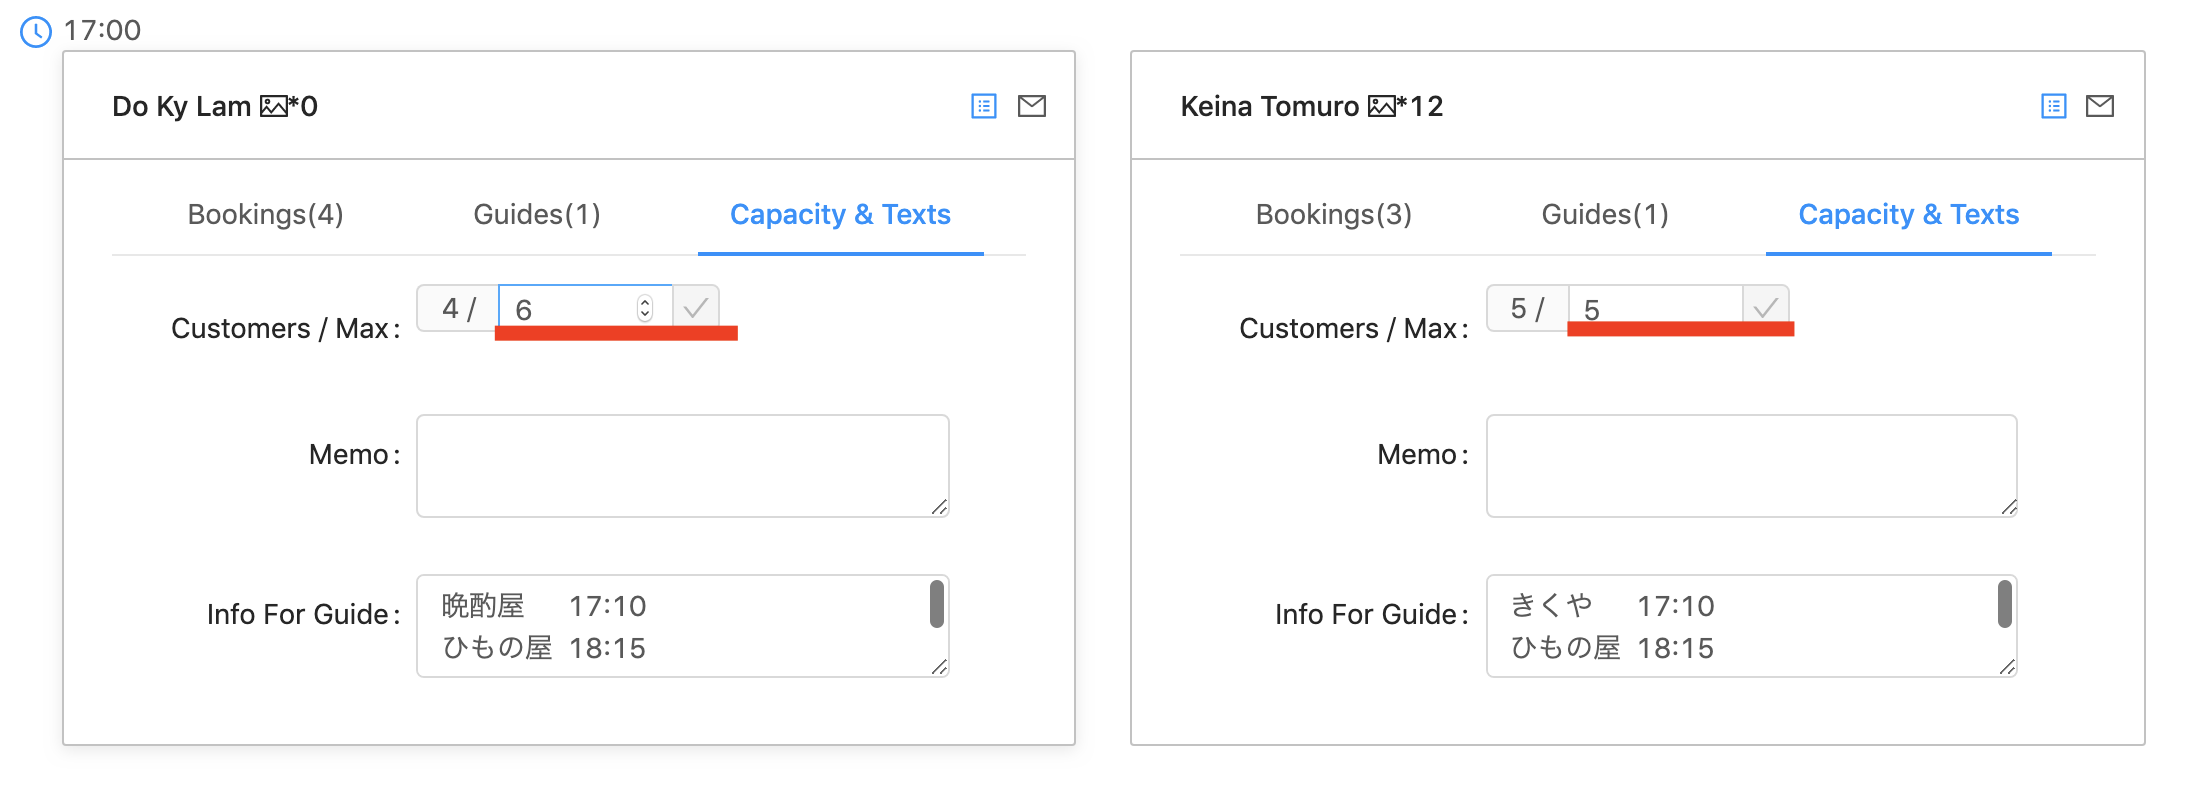
Task: Click the mail icon on Keina Tomuro card
Action: point(2100,106)
